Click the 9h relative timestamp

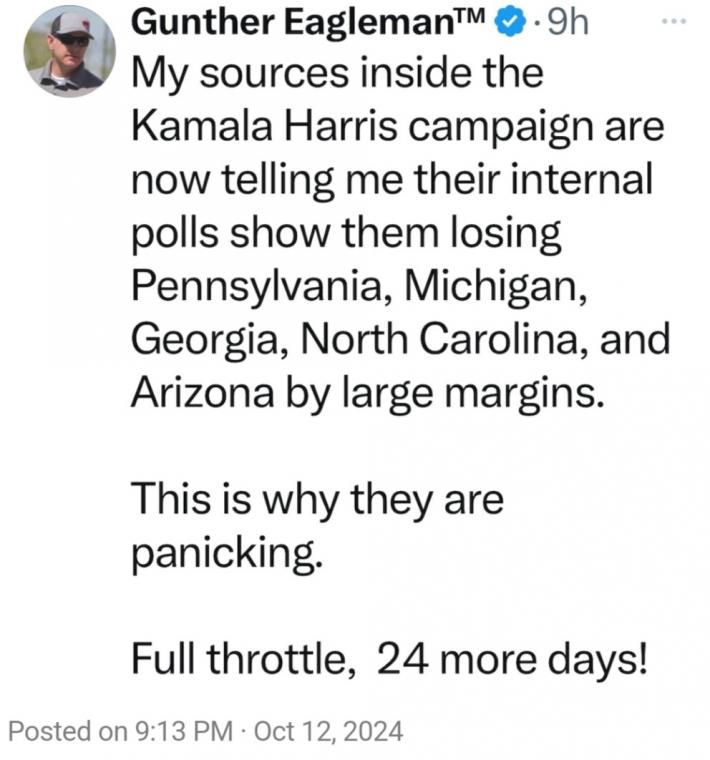[567, 22]
